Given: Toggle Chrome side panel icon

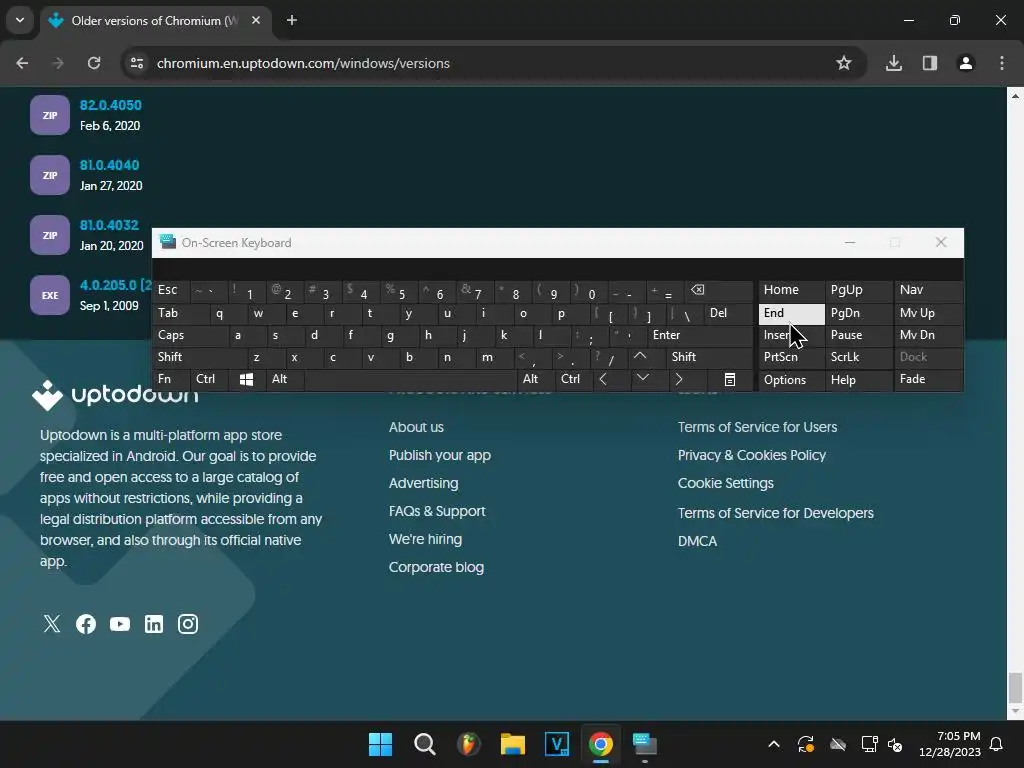Looking at the screenshot, I should pos(930,63).
